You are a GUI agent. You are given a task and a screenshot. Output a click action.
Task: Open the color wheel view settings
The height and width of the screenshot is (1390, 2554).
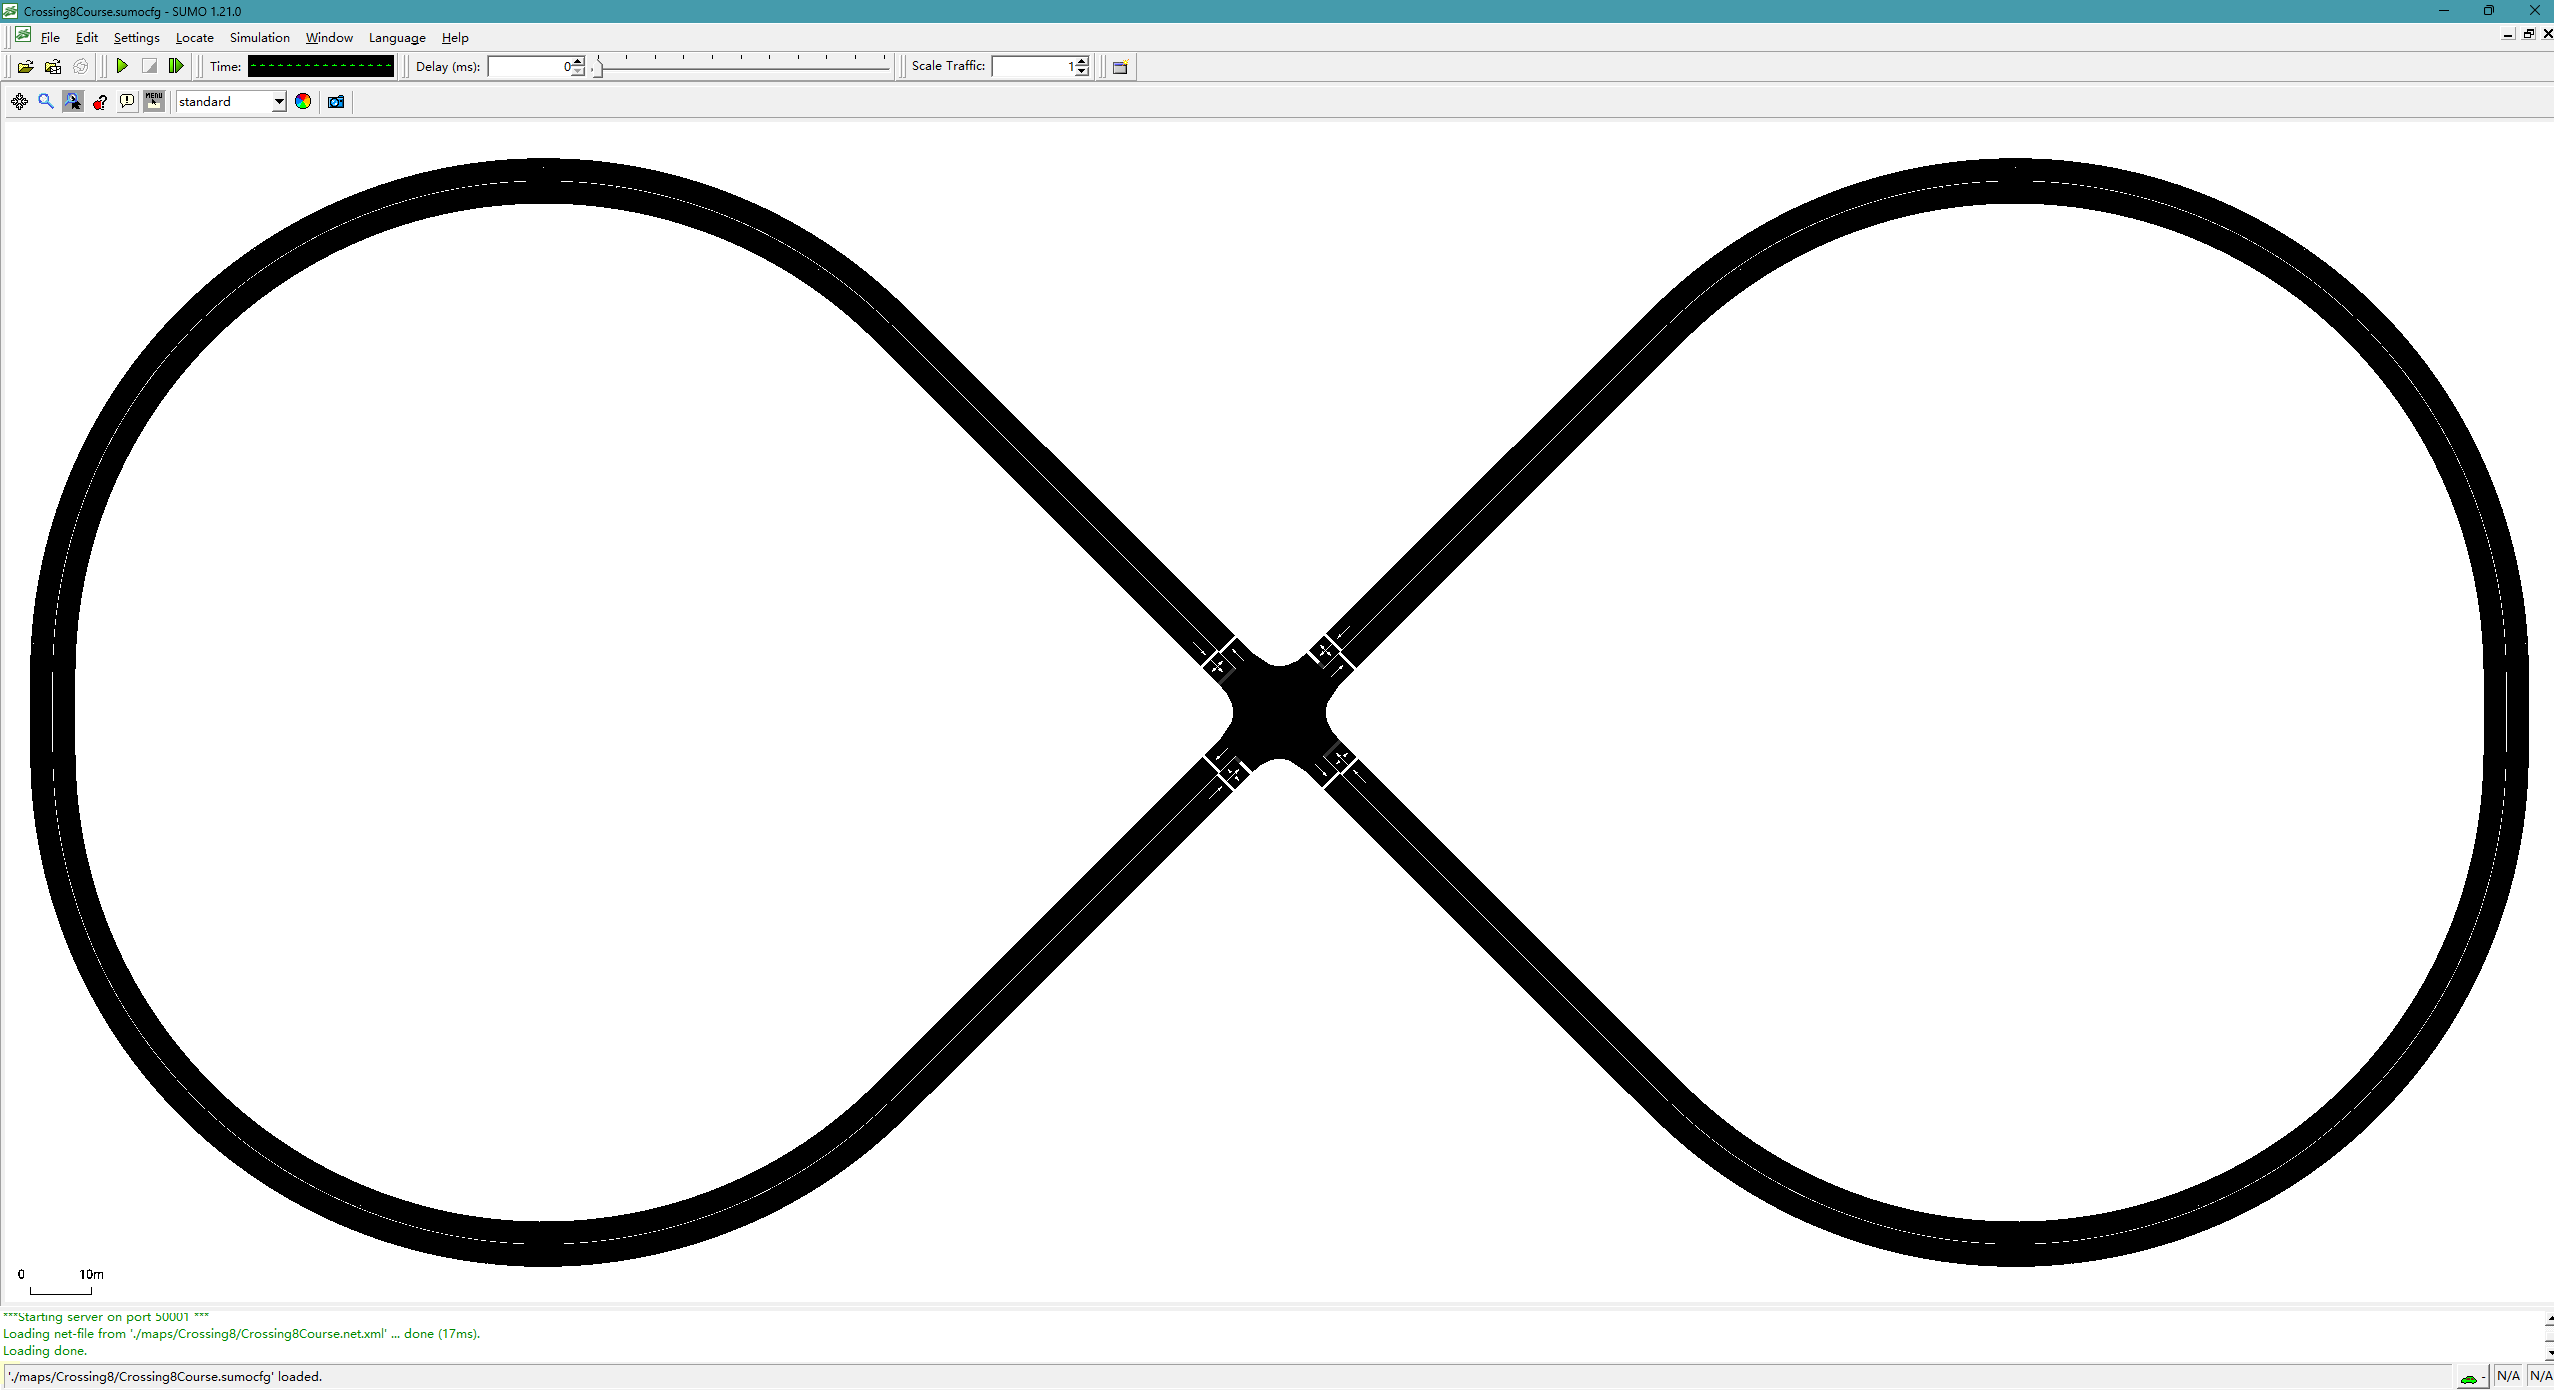click(x=303, y=101)
